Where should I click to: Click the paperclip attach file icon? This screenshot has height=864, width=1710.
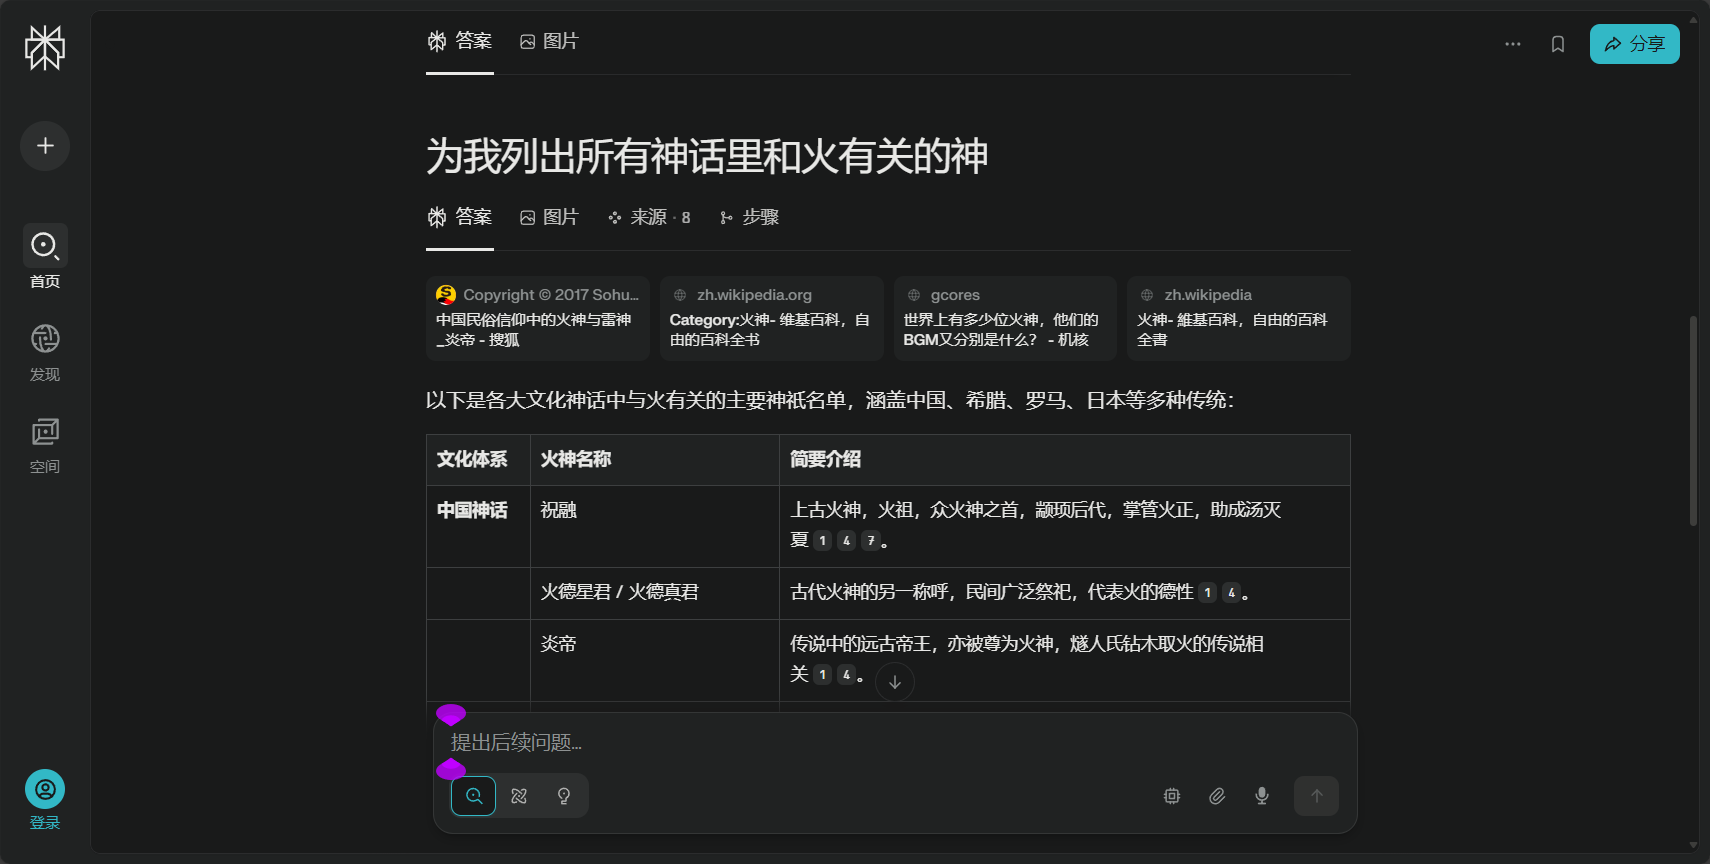pyautogui.click(x=1217, y=796)
